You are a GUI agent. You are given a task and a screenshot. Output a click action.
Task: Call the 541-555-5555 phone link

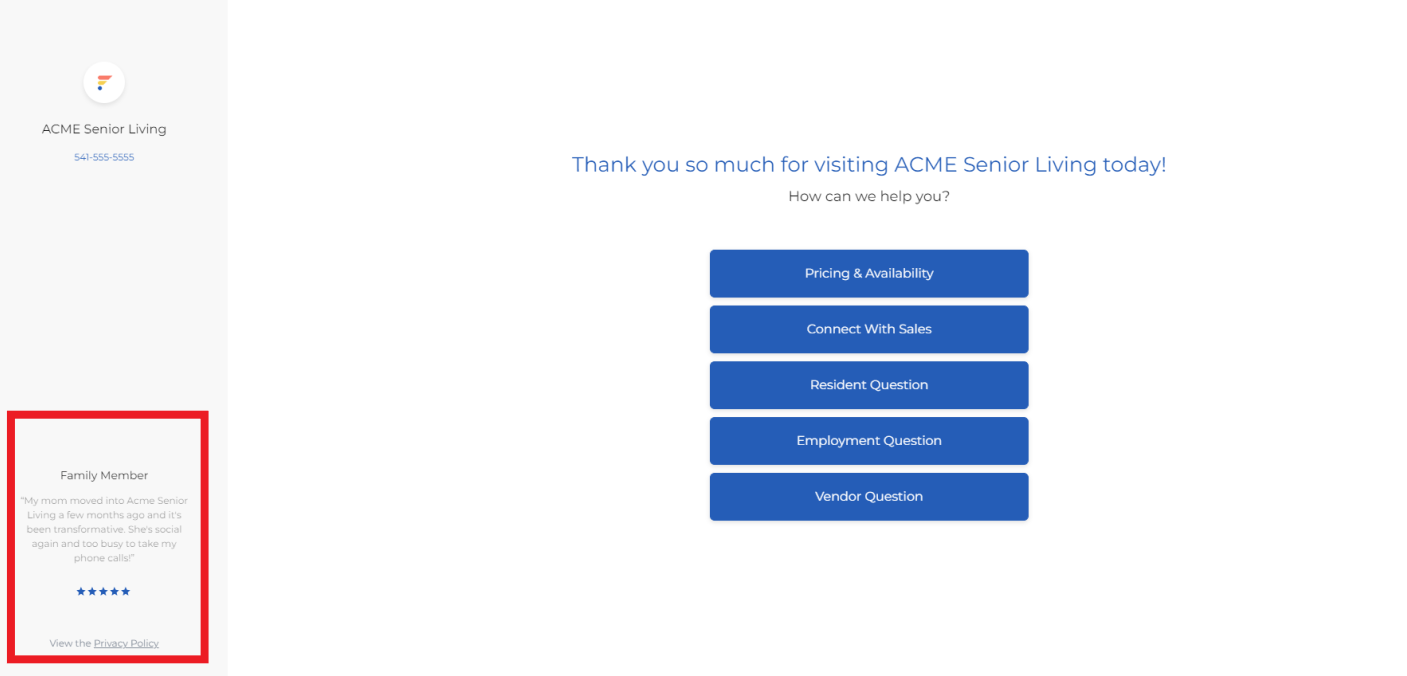(104, 157)
